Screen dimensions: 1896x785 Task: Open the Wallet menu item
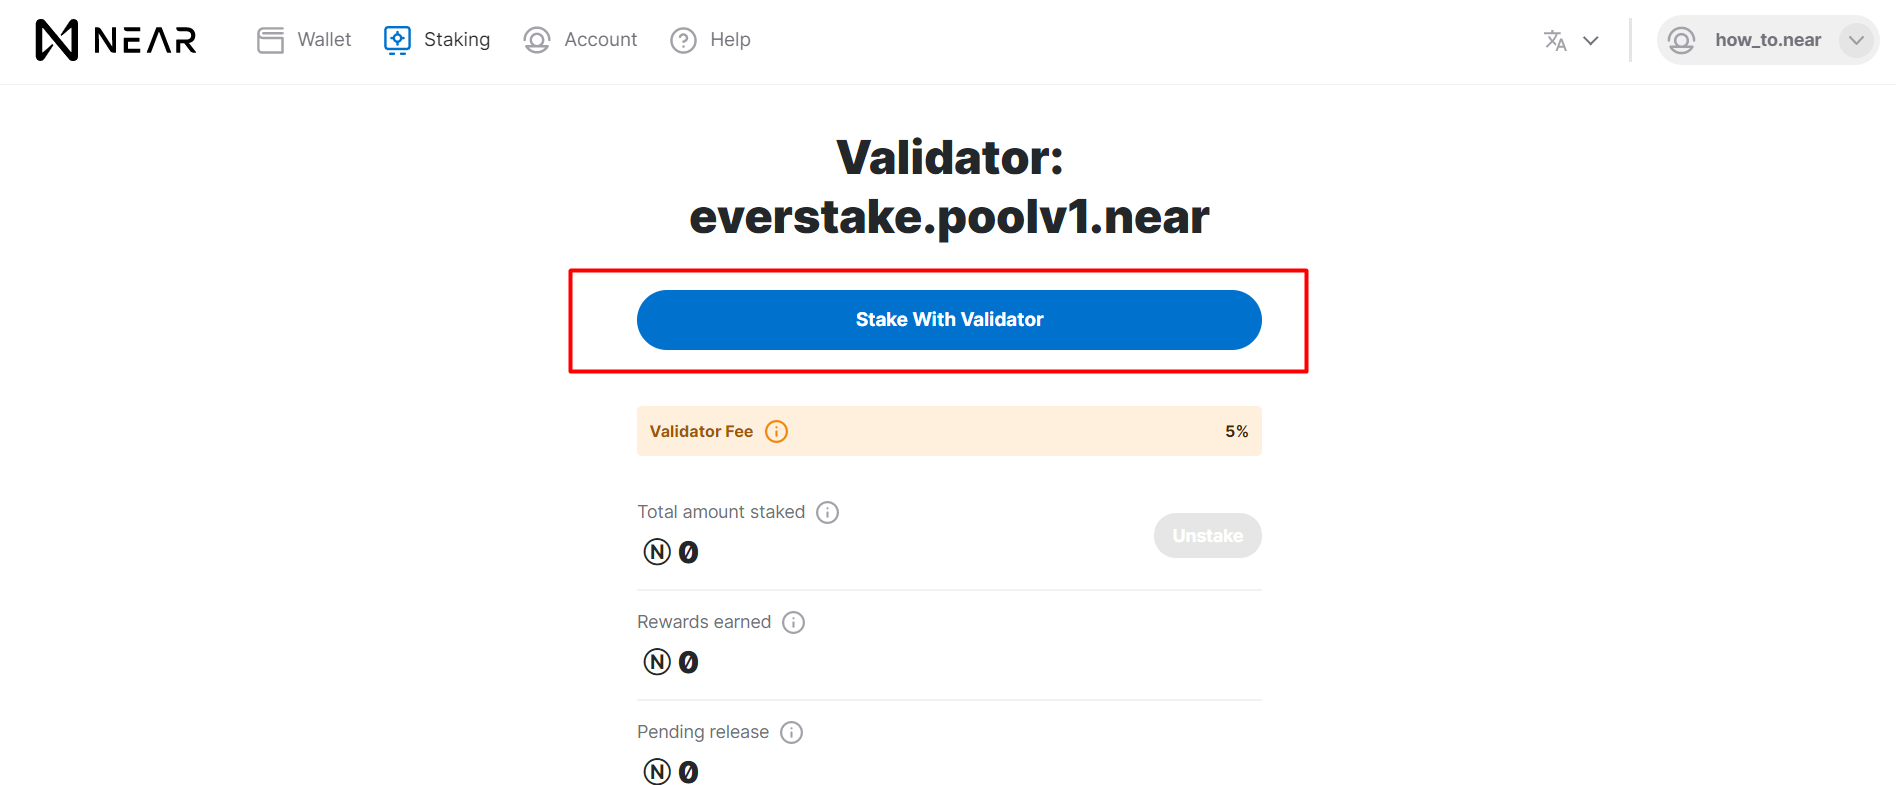tap(323, 40)
